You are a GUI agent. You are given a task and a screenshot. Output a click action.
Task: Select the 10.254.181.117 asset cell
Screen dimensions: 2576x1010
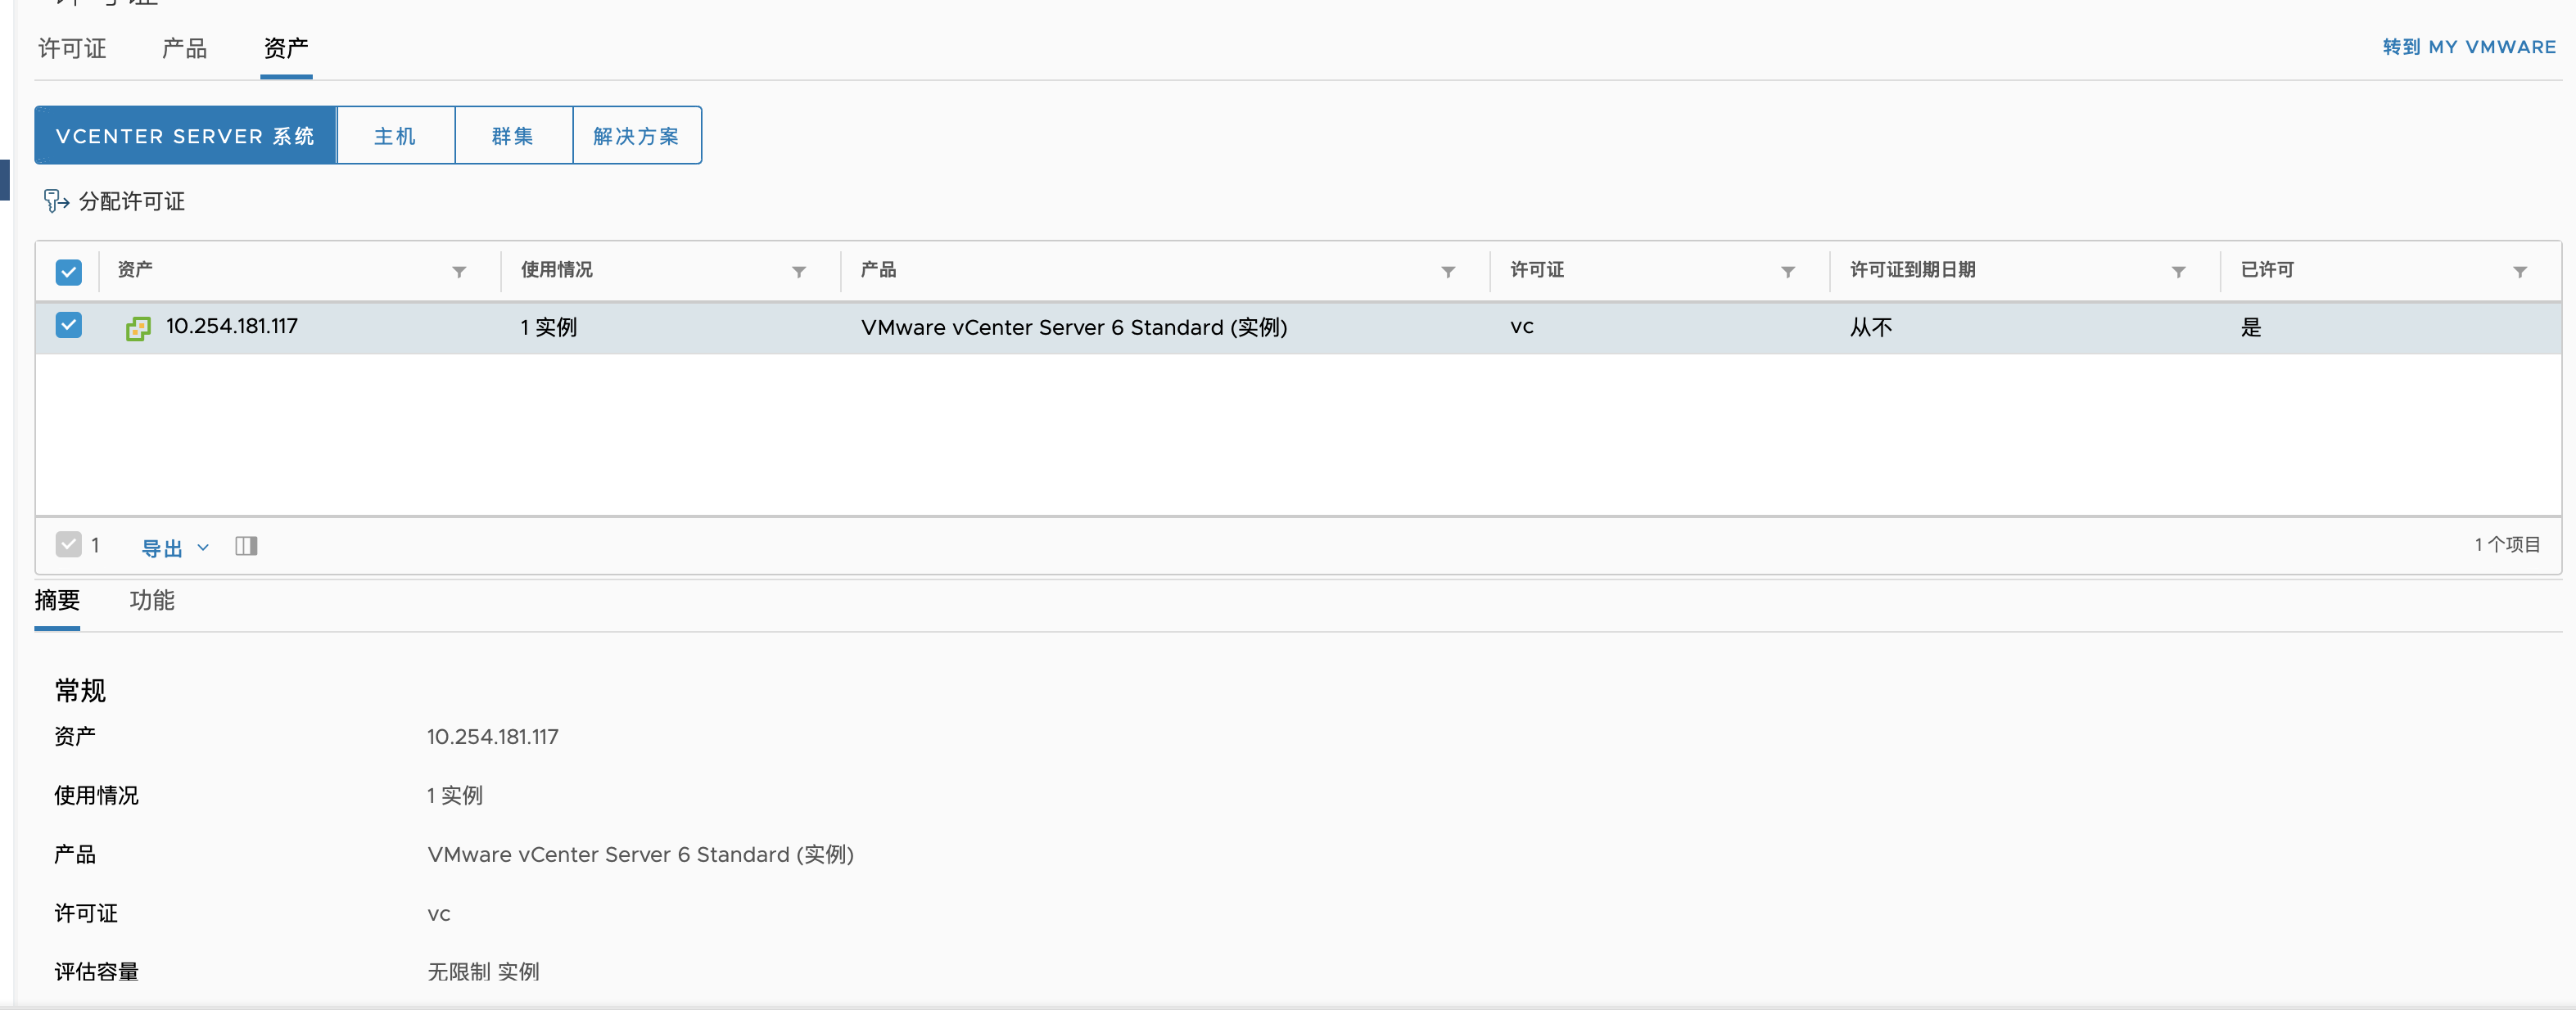tap(232, 326)
